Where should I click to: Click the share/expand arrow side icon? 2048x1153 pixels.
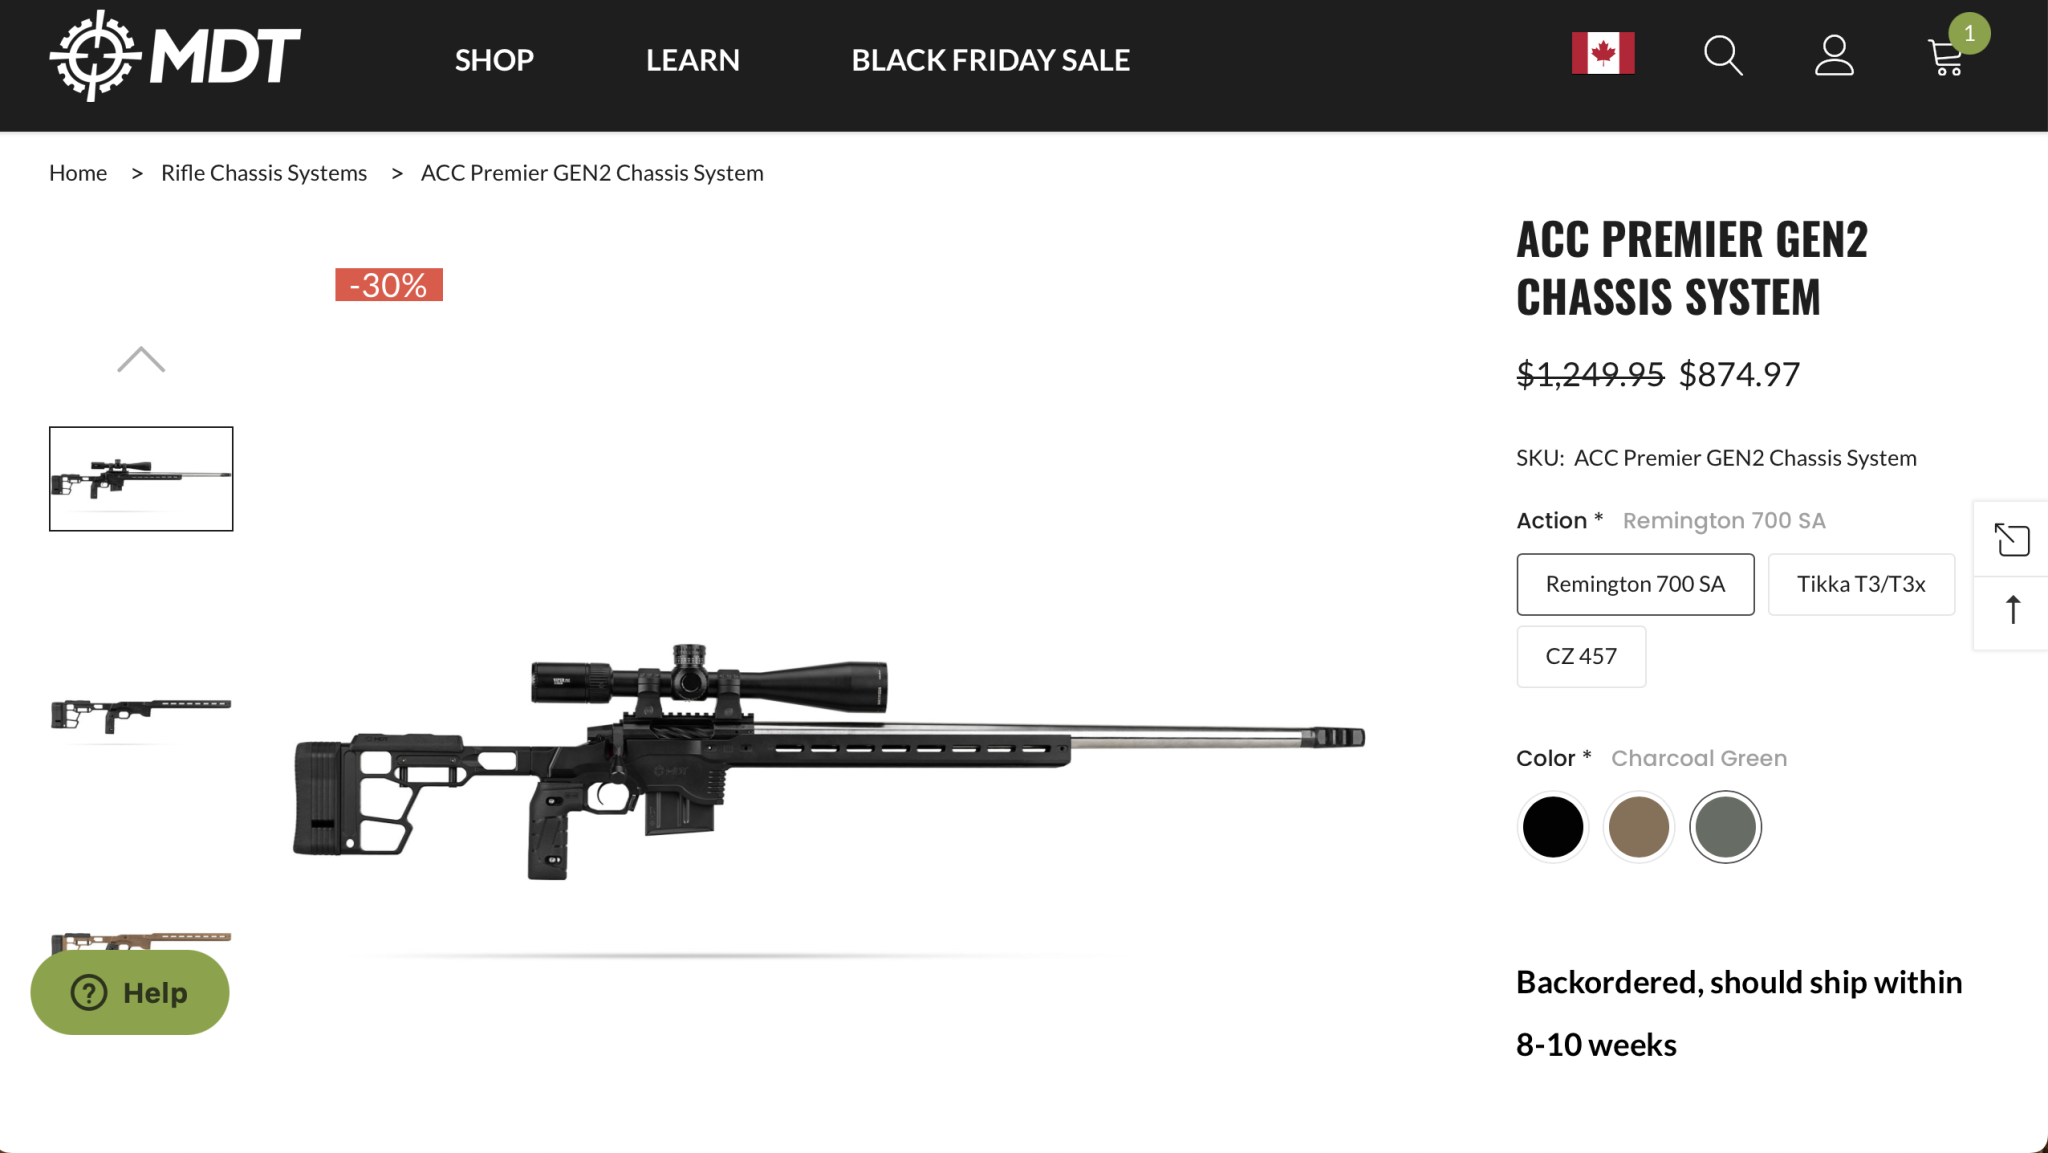pyautogui.click(x=2011, y=540)
